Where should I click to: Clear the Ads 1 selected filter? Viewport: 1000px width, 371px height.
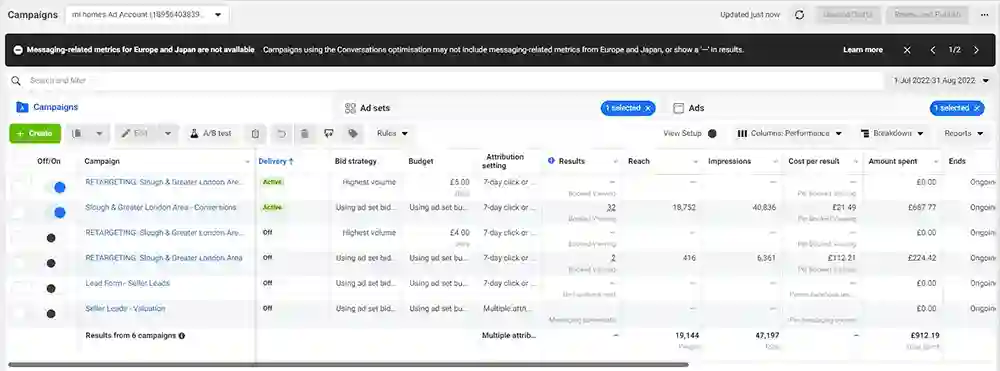click(976, 108)
